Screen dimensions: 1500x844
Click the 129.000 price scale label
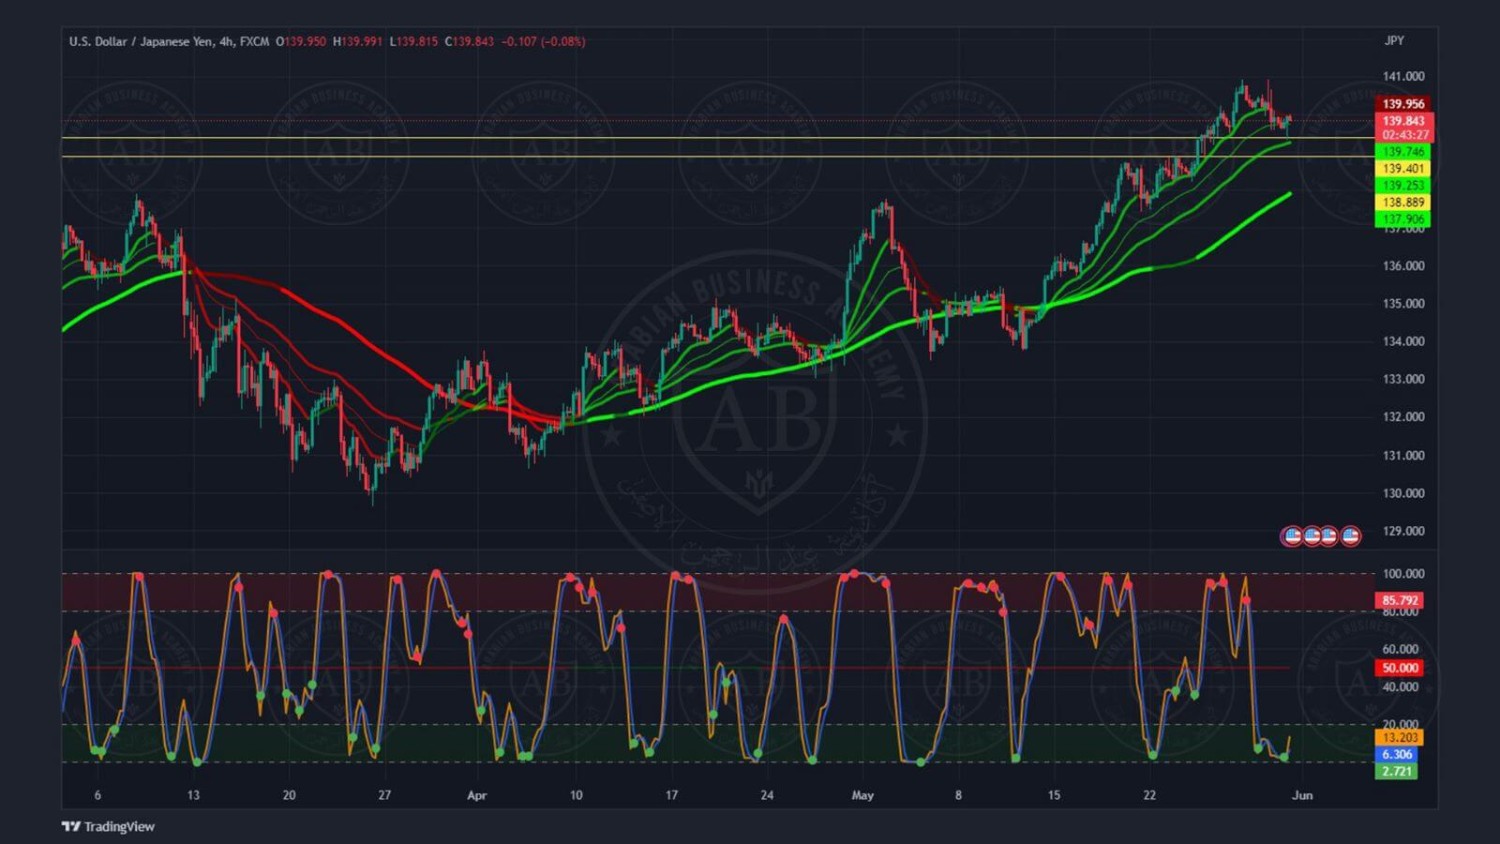(1403, 531)
